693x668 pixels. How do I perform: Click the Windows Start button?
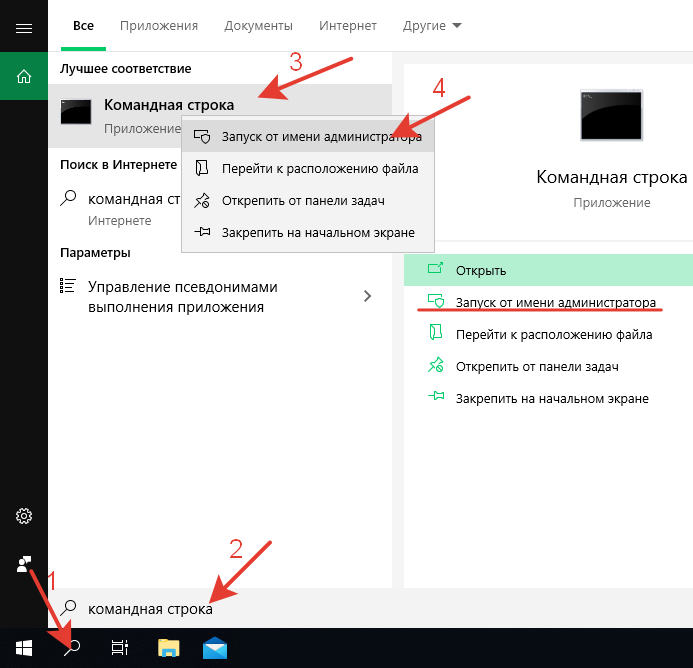[x=24, y=649]
